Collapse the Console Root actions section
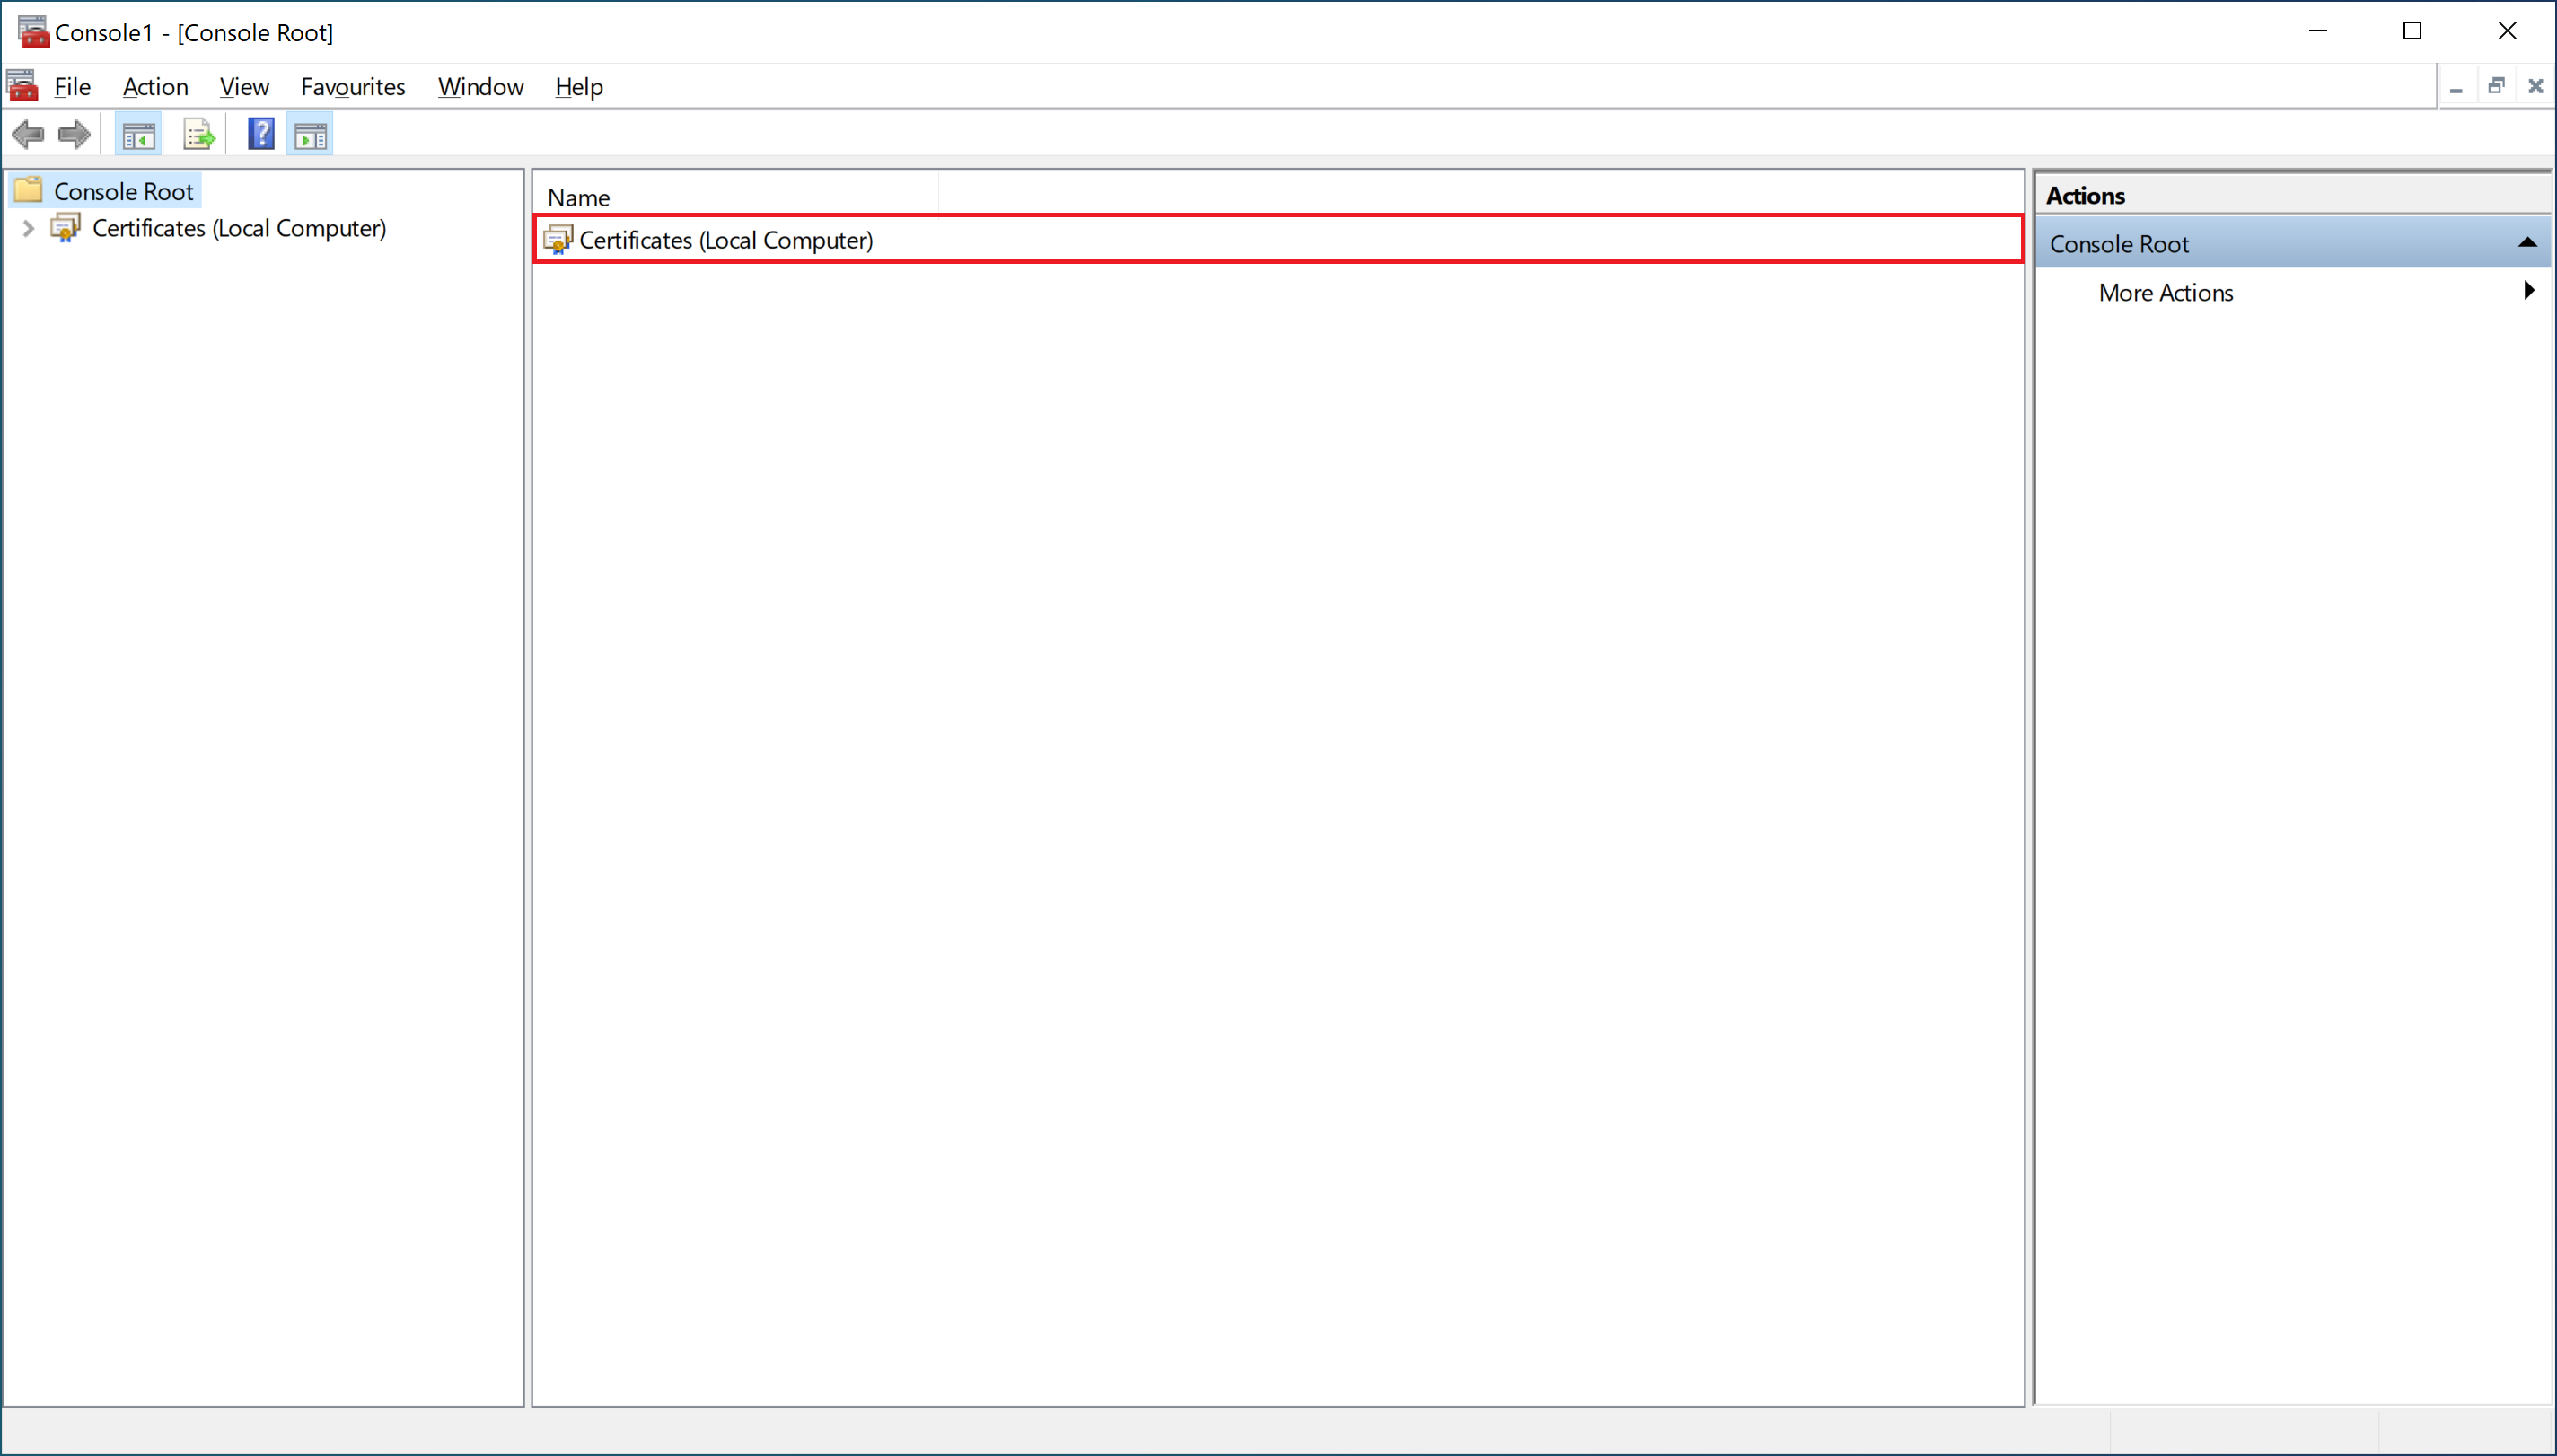Screen dimensions: 2557x1456 coord(2526,243)
